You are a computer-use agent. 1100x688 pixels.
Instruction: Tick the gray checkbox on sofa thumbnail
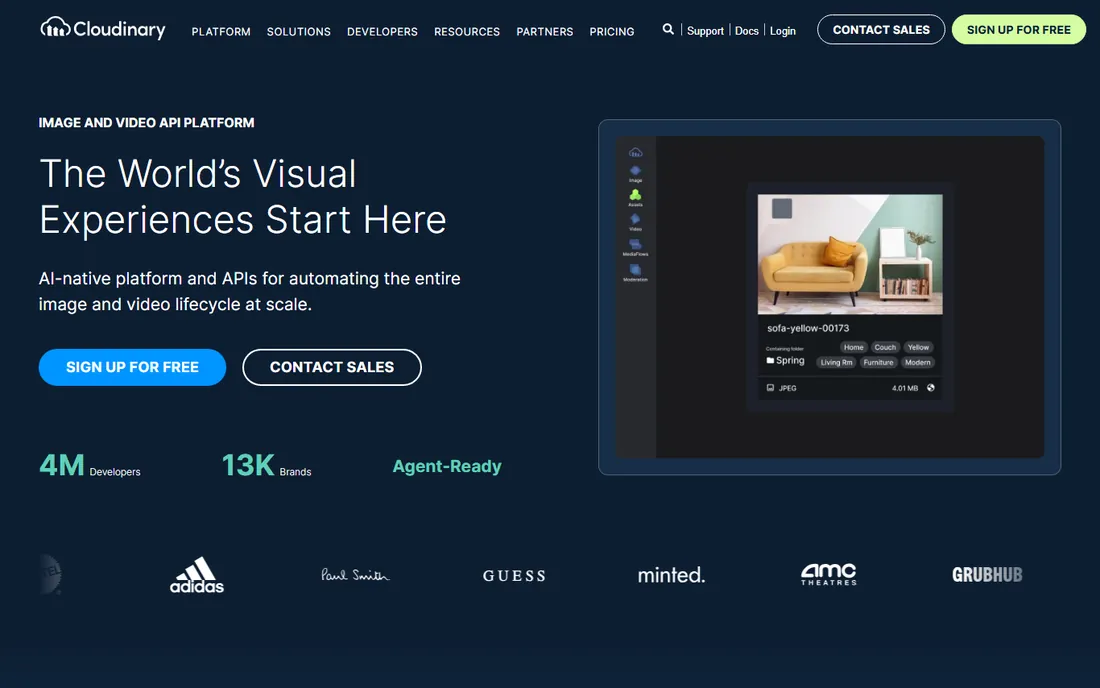[782, 208]
